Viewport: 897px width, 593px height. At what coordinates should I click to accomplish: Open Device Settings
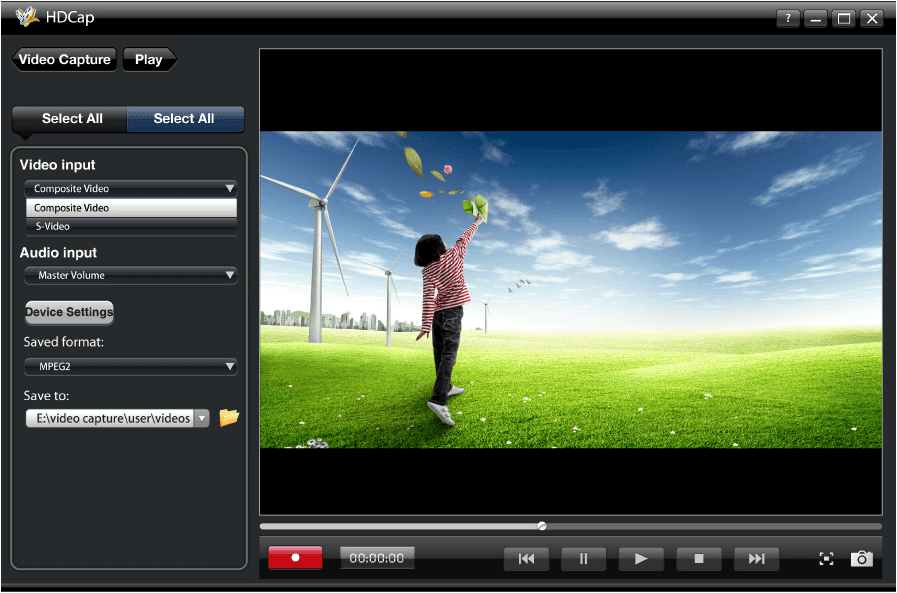coord(69,312)
